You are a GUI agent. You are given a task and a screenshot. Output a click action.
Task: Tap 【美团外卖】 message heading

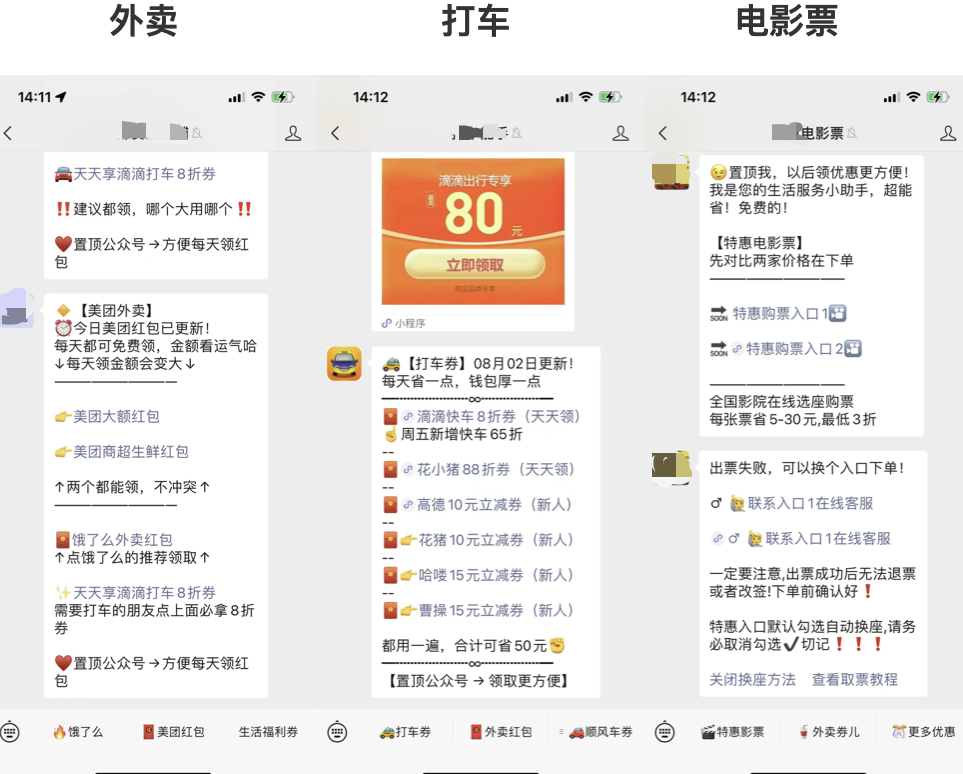(x=115, y=311)
